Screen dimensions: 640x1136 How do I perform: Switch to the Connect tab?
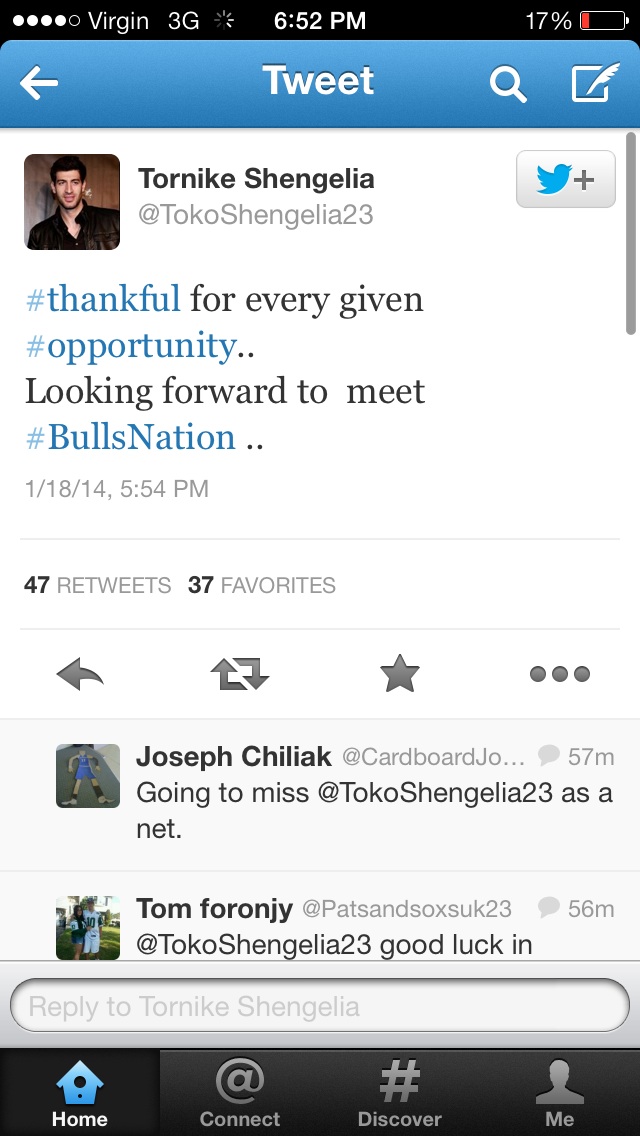[x=240, y=1092]
